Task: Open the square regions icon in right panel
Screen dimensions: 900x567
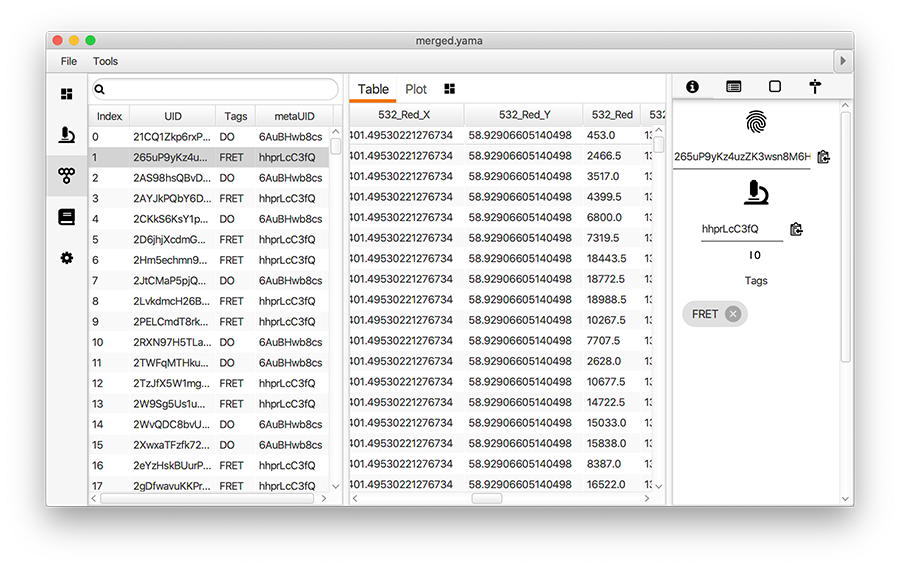Action: [775, 87]
